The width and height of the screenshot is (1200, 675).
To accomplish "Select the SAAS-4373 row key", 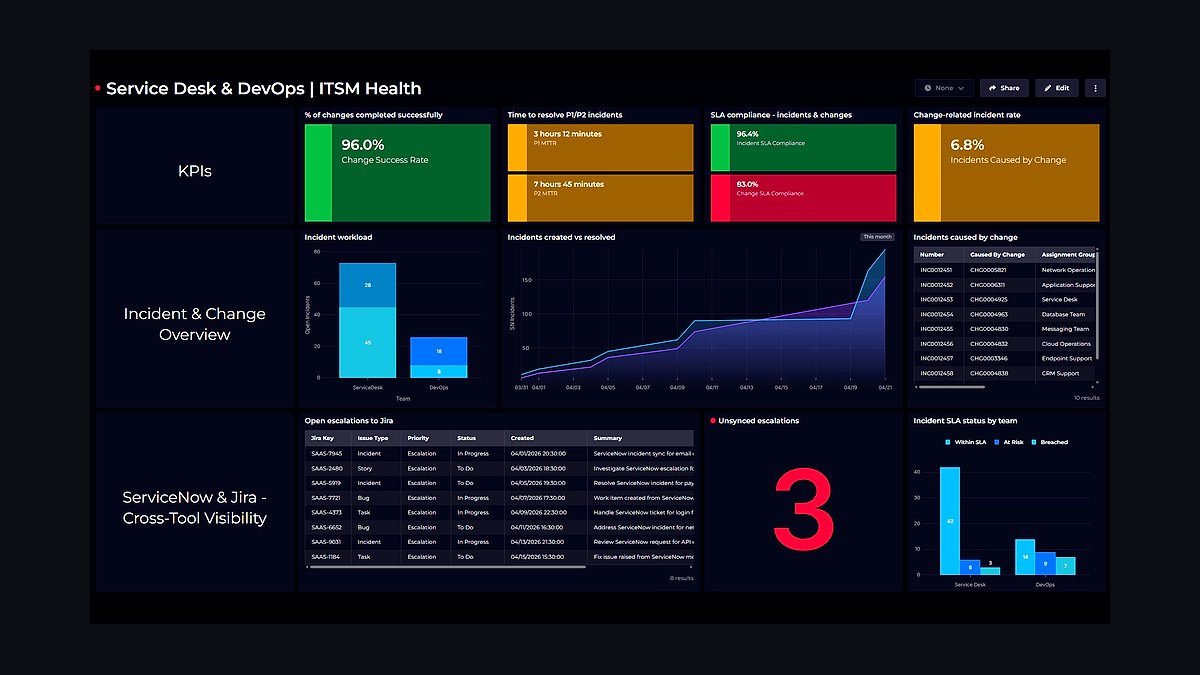I will 326,512.
